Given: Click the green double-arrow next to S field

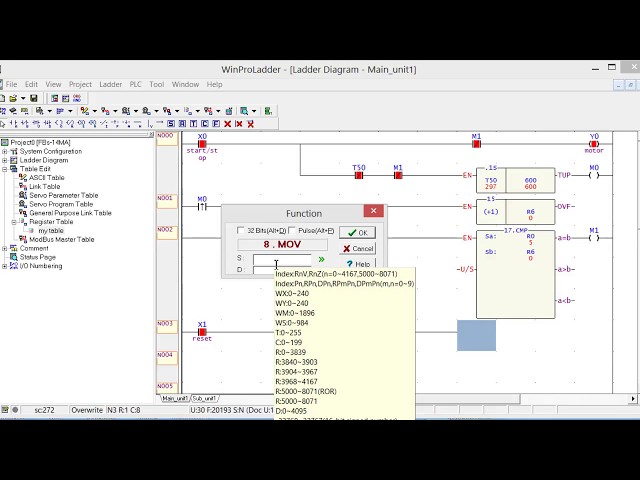Looking at the screenshot, I should coord(322,259).
